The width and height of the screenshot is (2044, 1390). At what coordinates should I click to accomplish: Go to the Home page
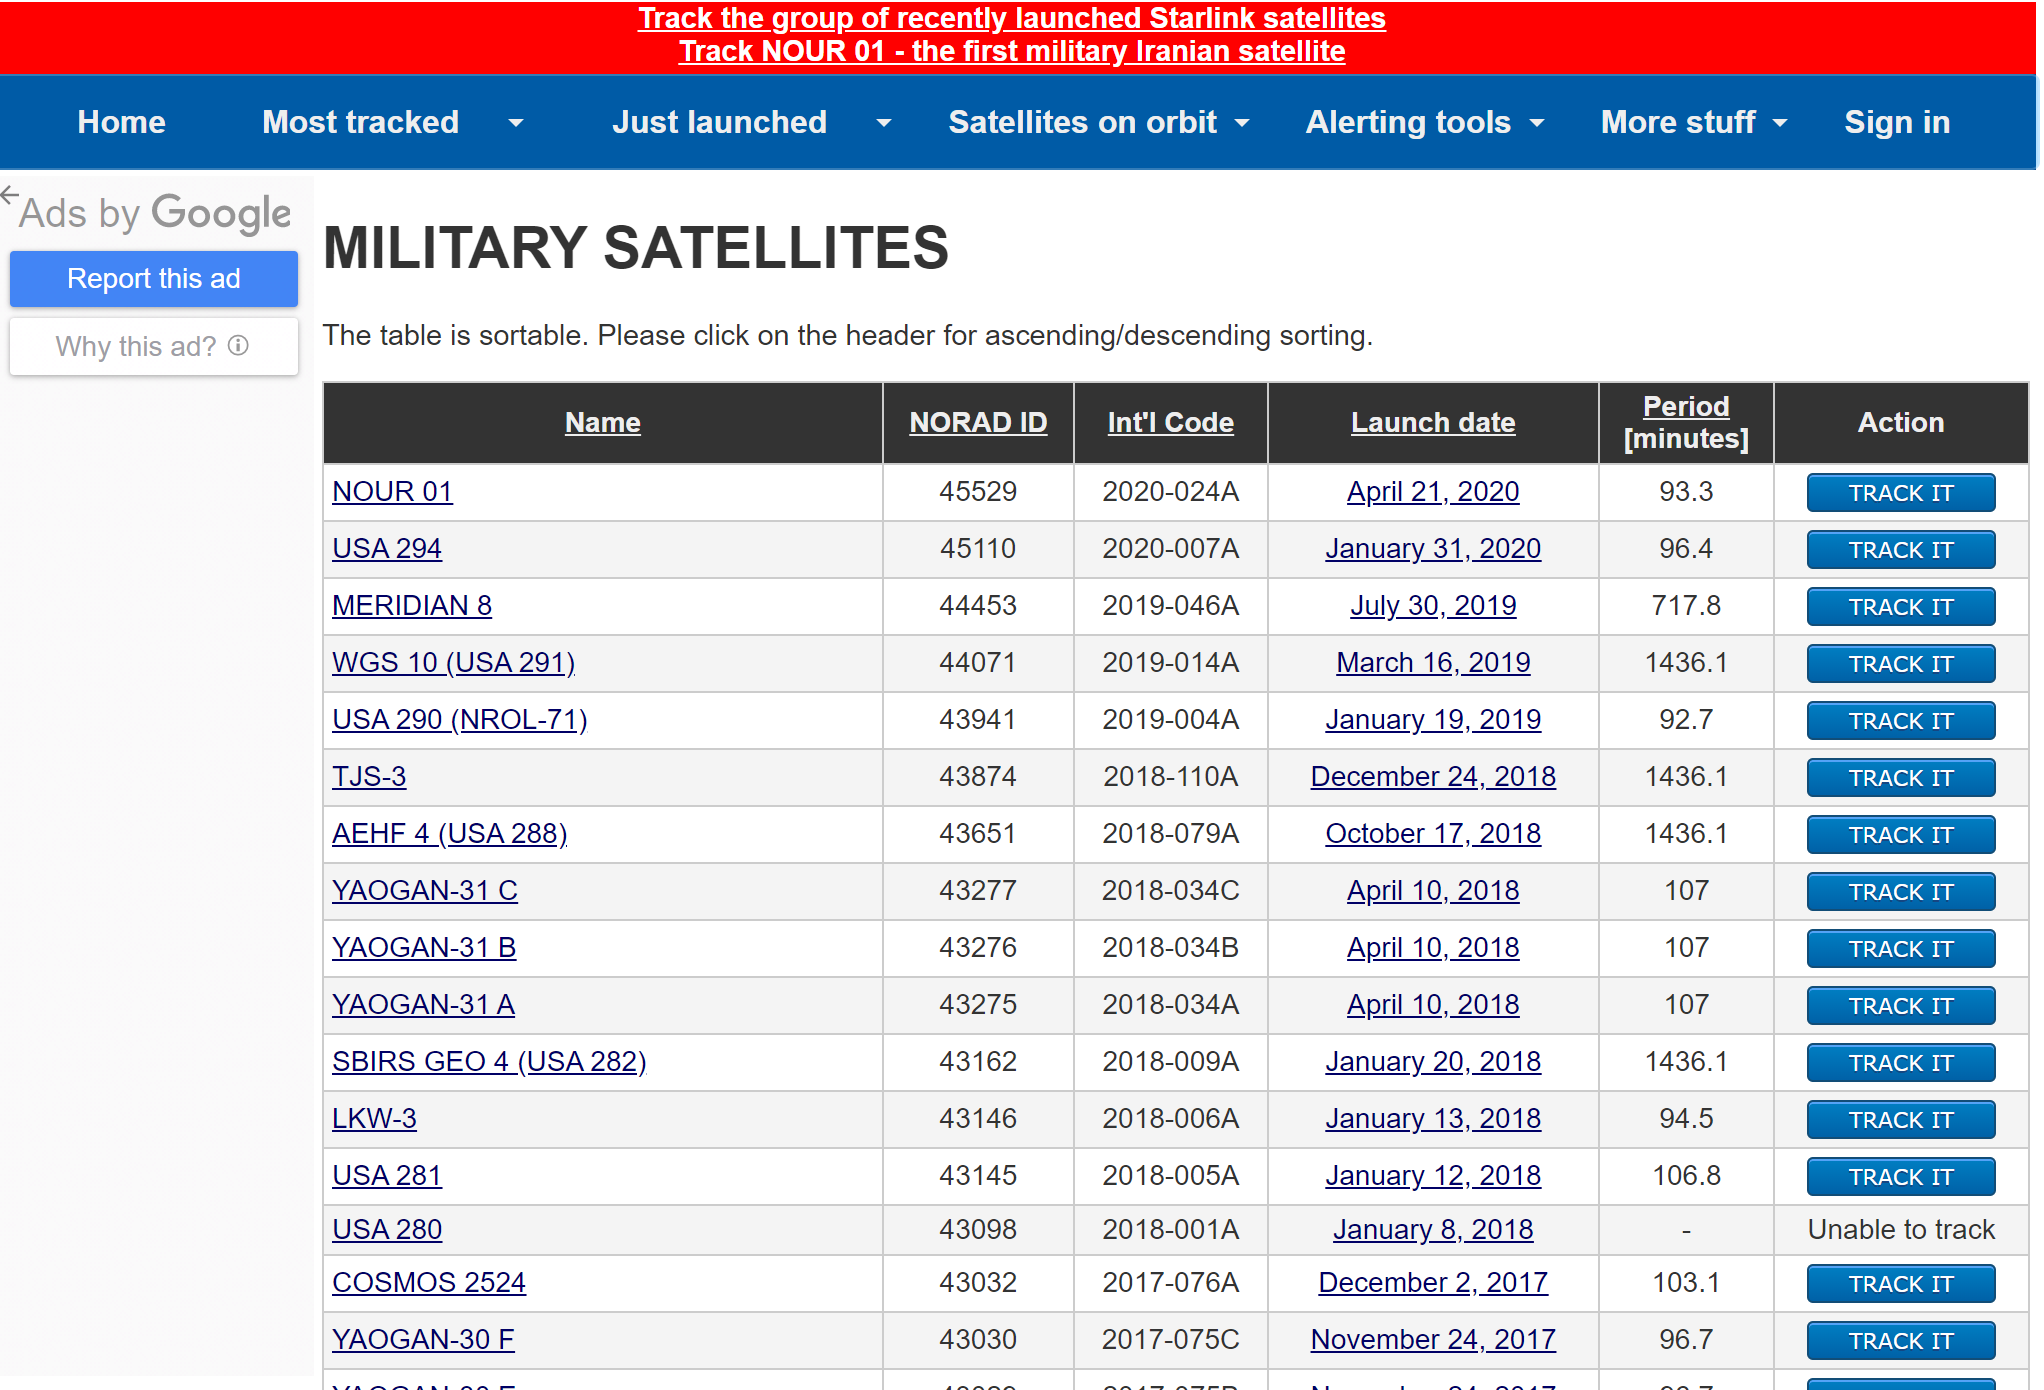point(121,122)
